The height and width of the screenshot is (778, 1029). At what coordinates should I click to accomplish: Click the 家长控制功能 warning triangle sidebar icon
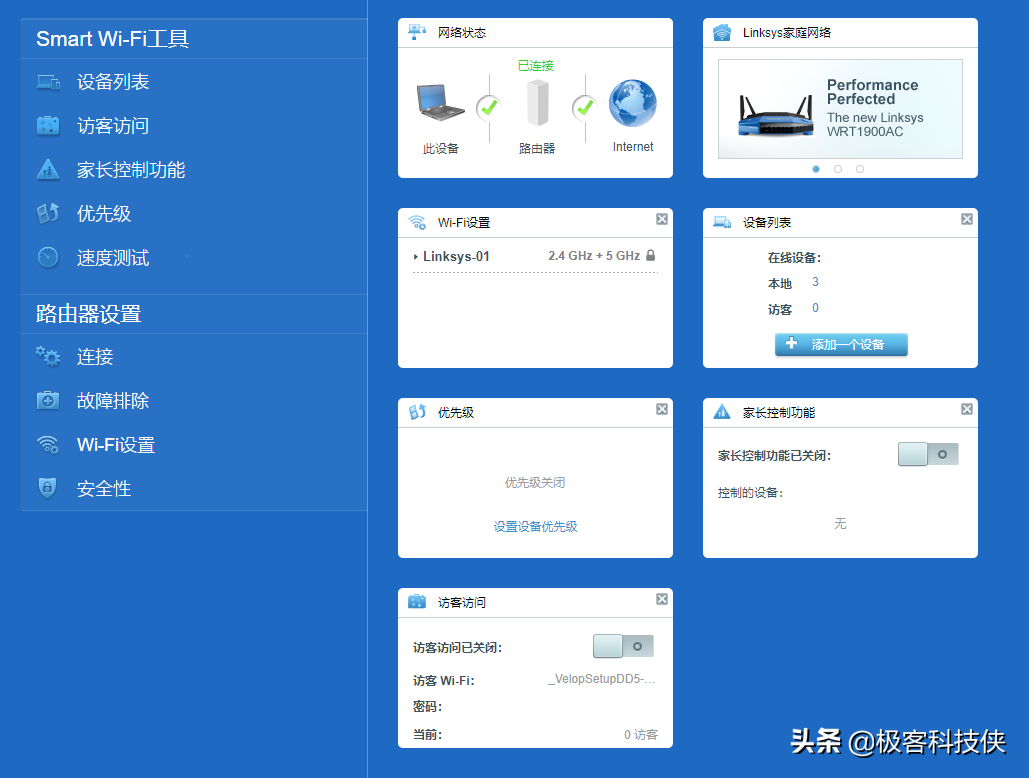pyautogui.click(x=48, y=169)
